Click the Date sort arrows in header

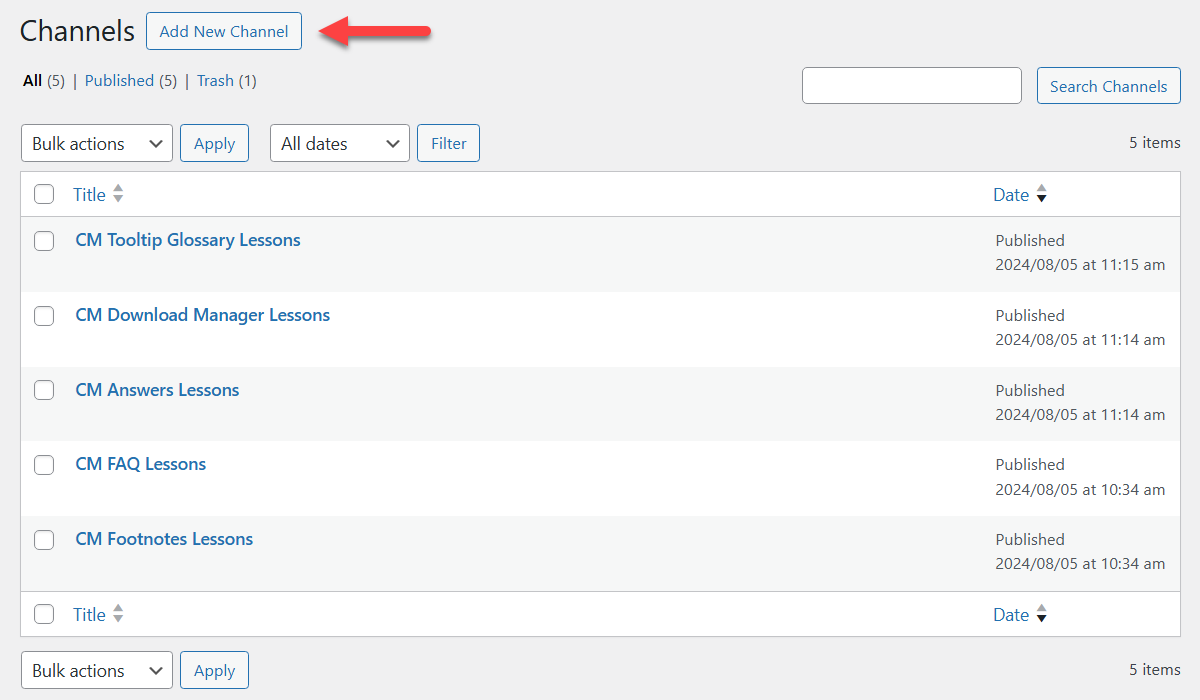click(1041, 194)
